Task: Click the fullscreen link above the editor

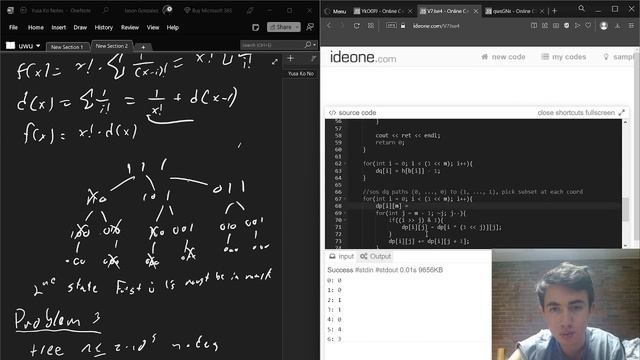Action: 601,113
